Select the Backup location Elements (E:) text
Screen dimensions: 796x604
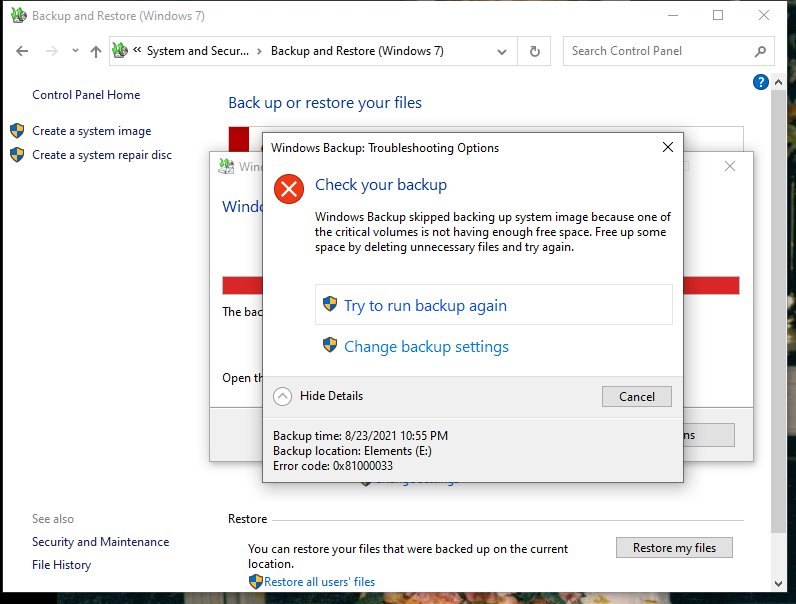tap(352, 451)
